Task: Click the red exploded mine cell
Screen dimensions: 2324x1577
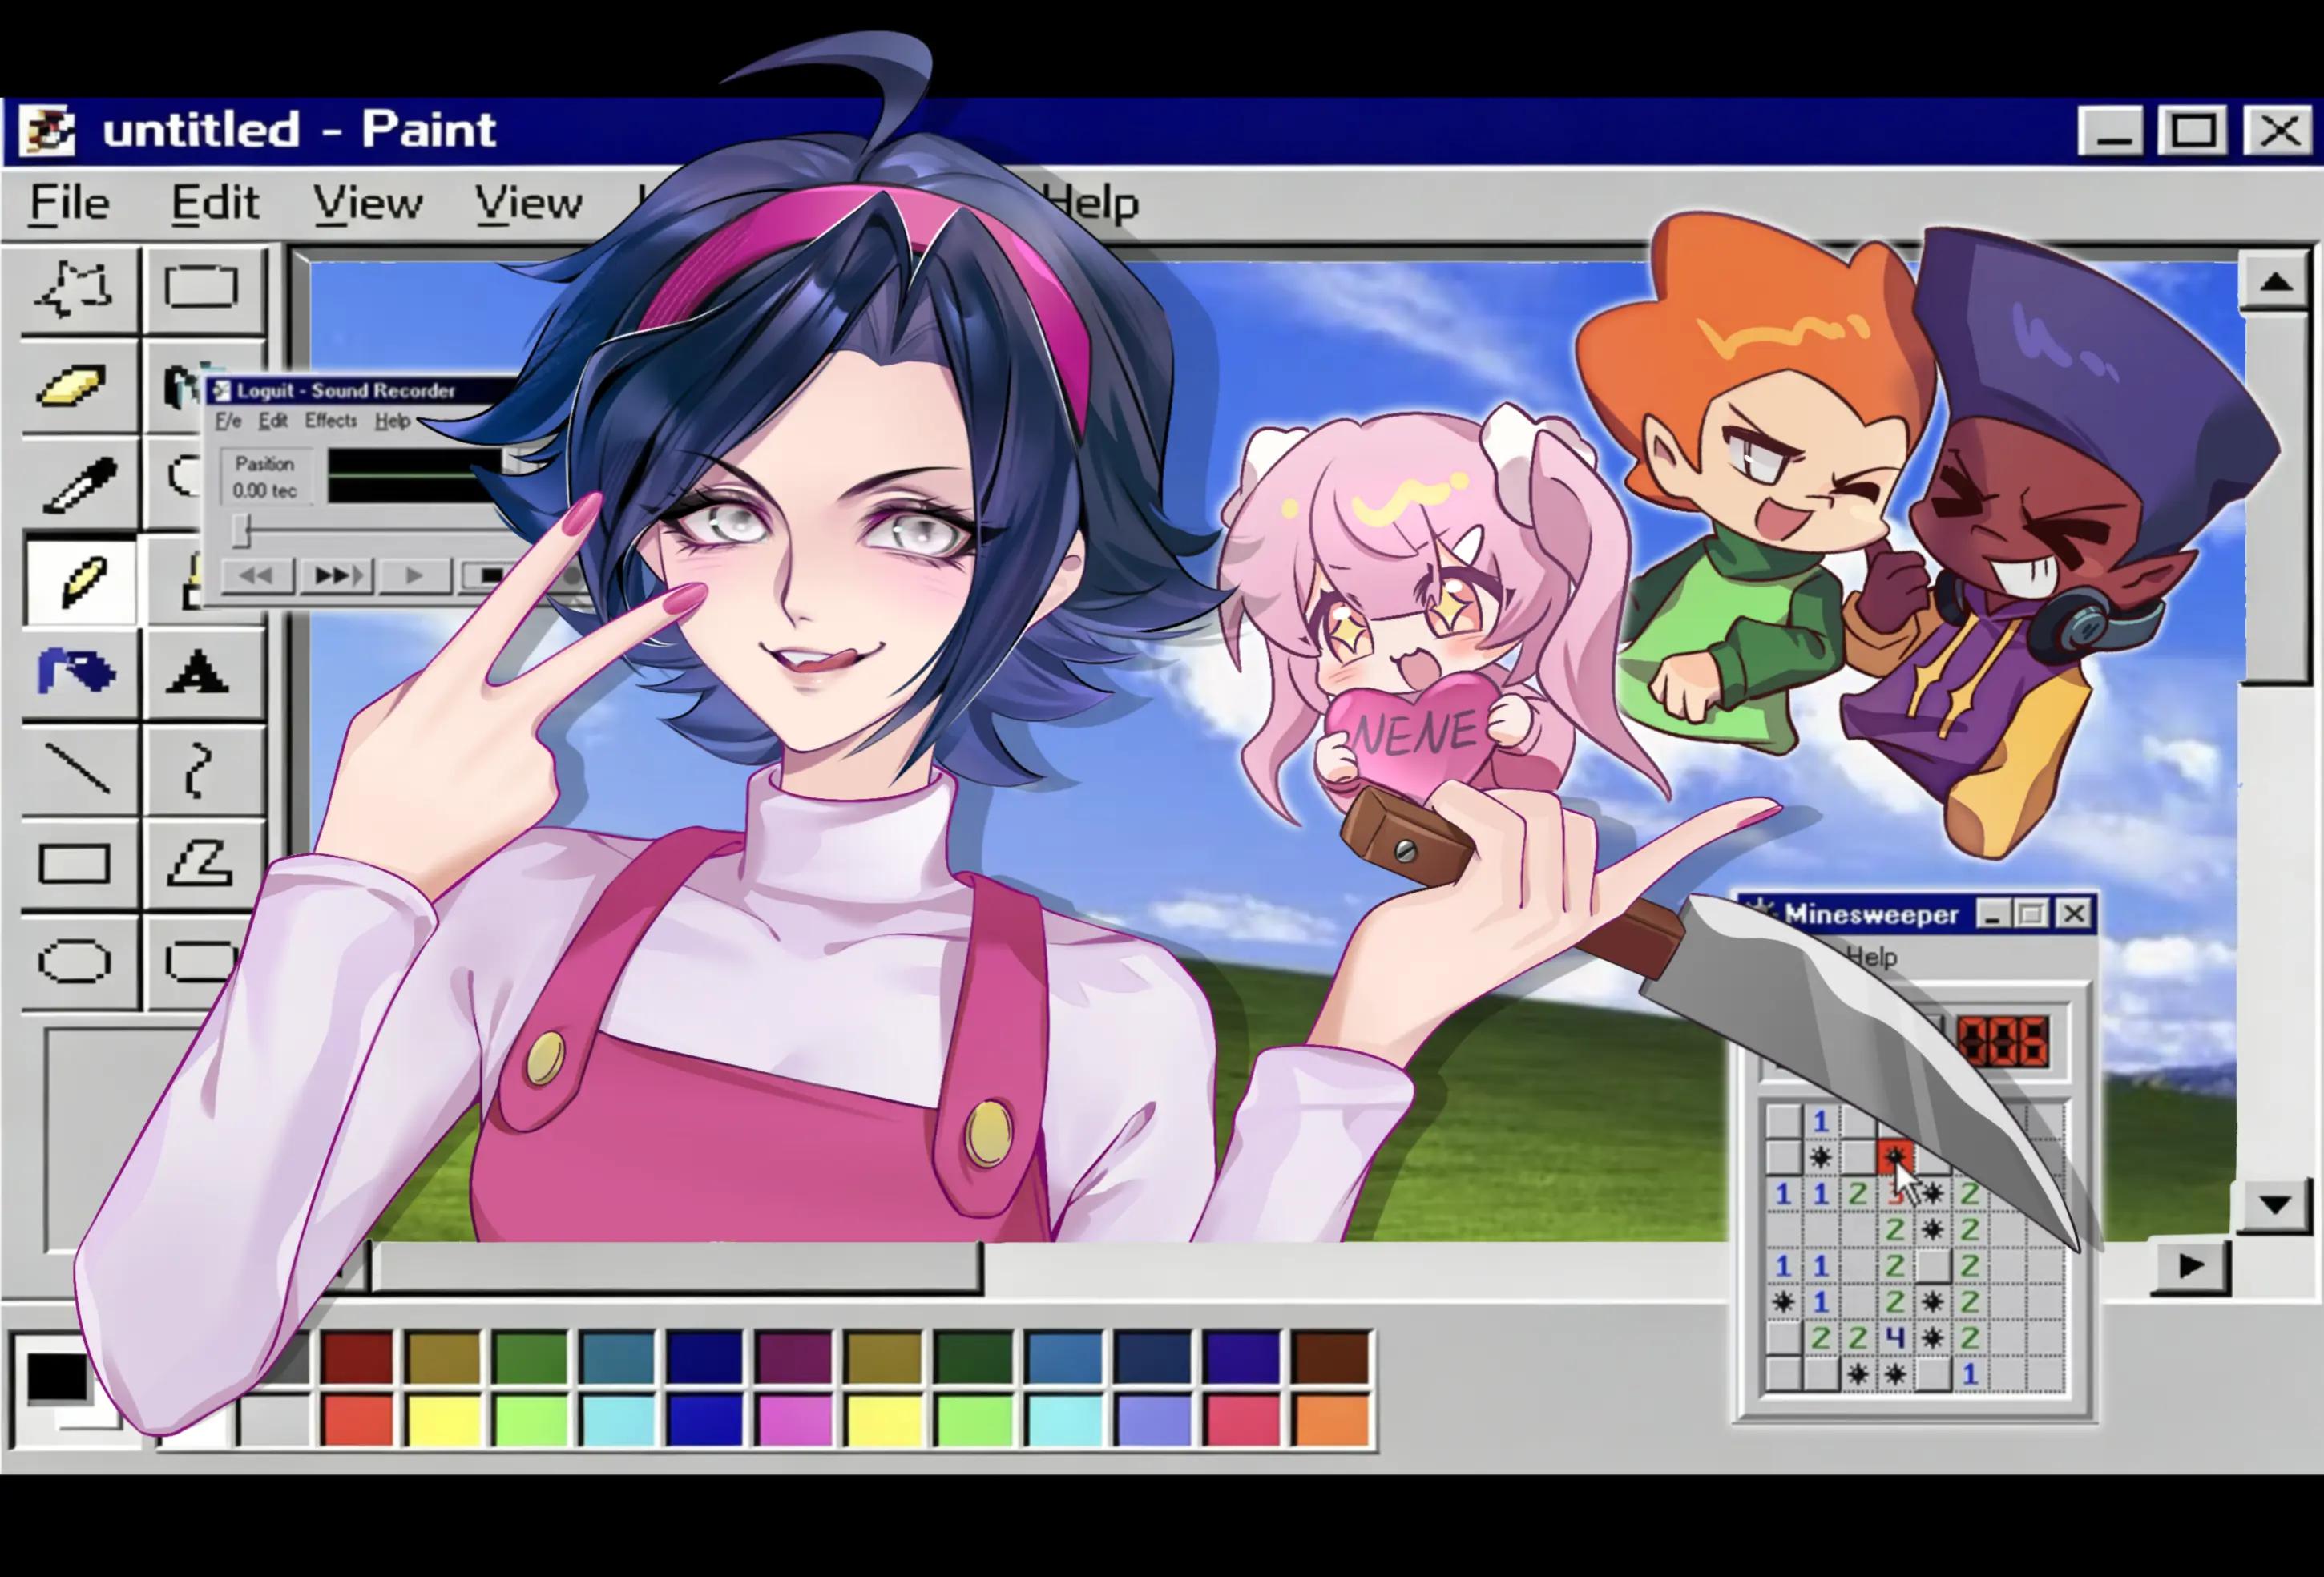Action: (x=1895, y=1157)
